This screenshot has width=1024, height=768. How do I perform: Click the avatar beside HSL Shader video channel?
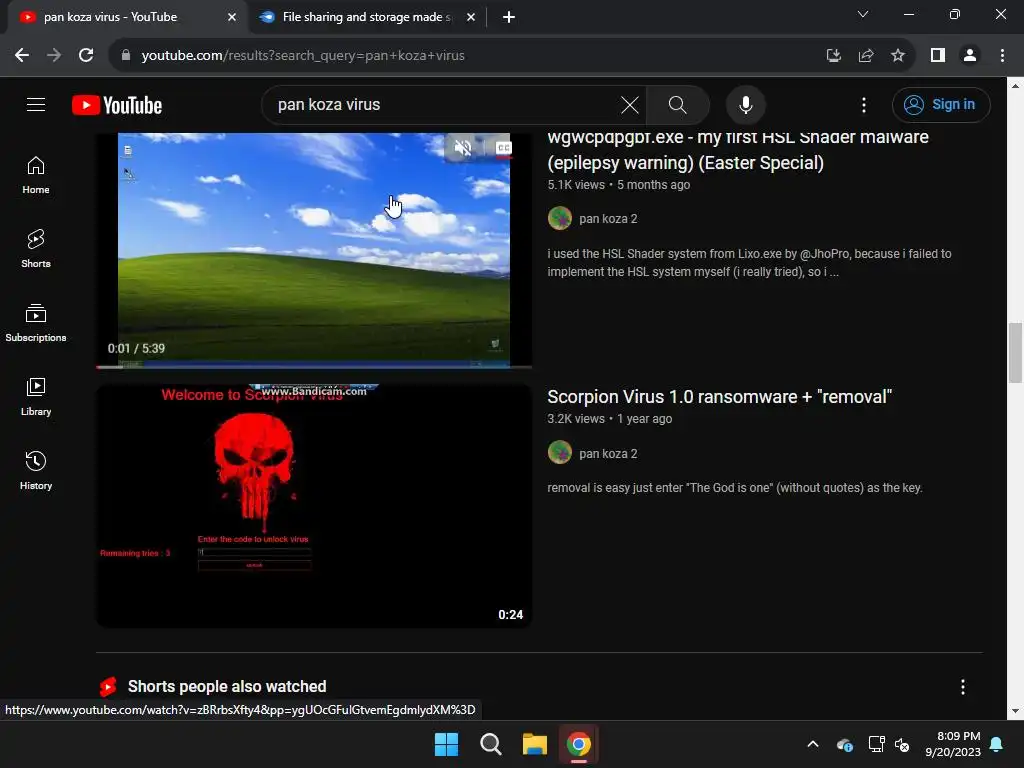[560, 218]
